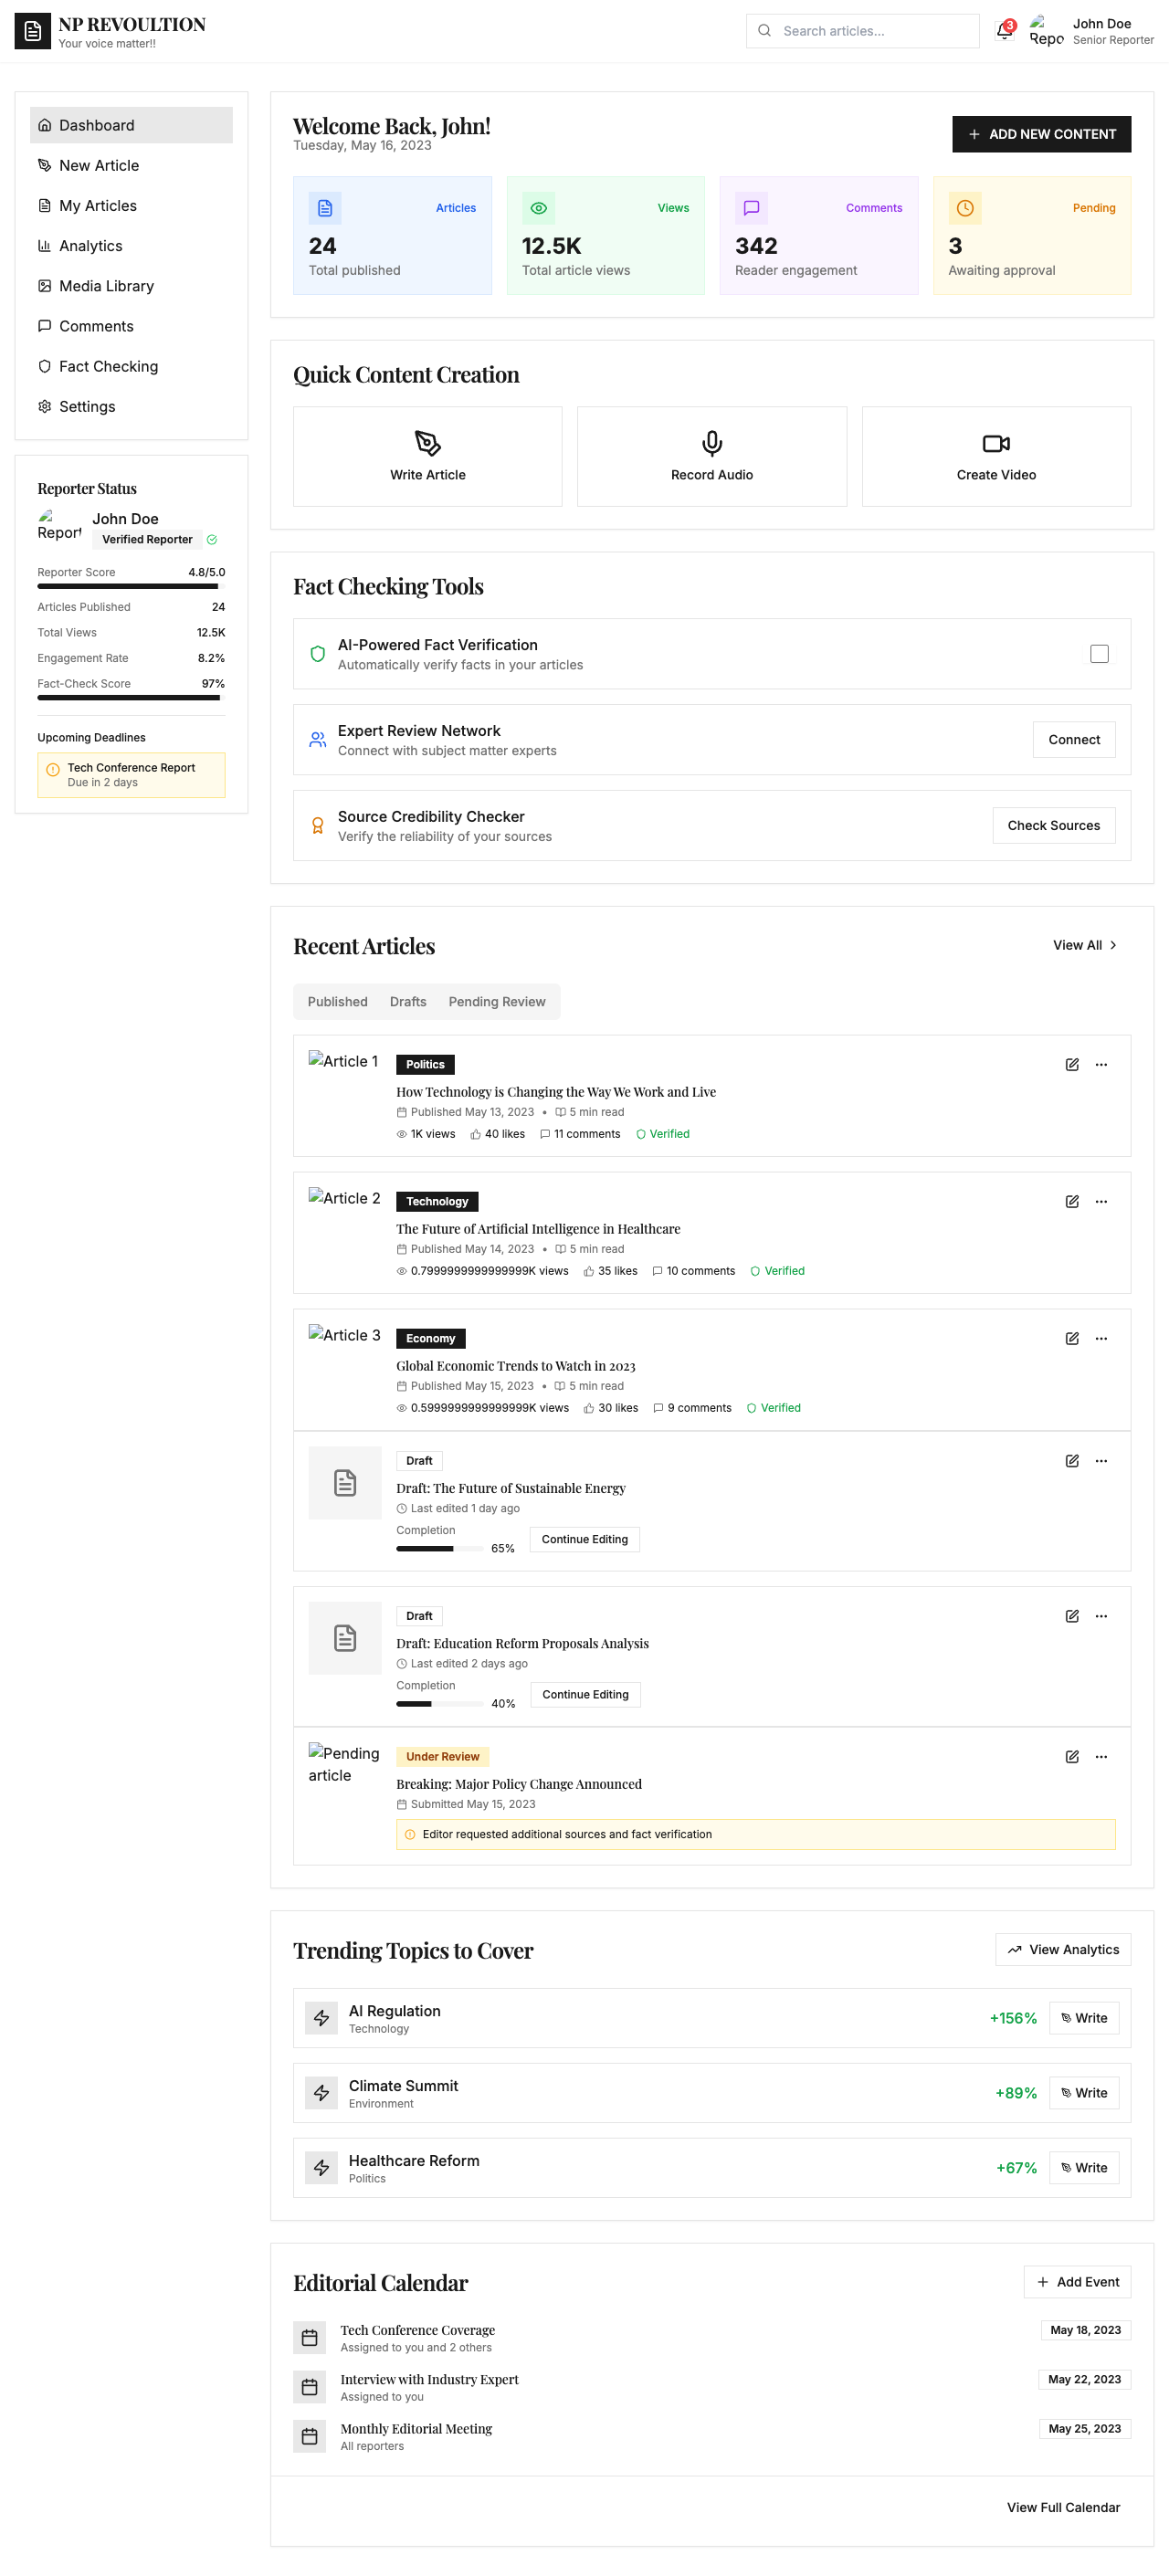1169x2576 pixels.
Task: Switch to the Drafts tab
Action: click(x=408, y=1002)
